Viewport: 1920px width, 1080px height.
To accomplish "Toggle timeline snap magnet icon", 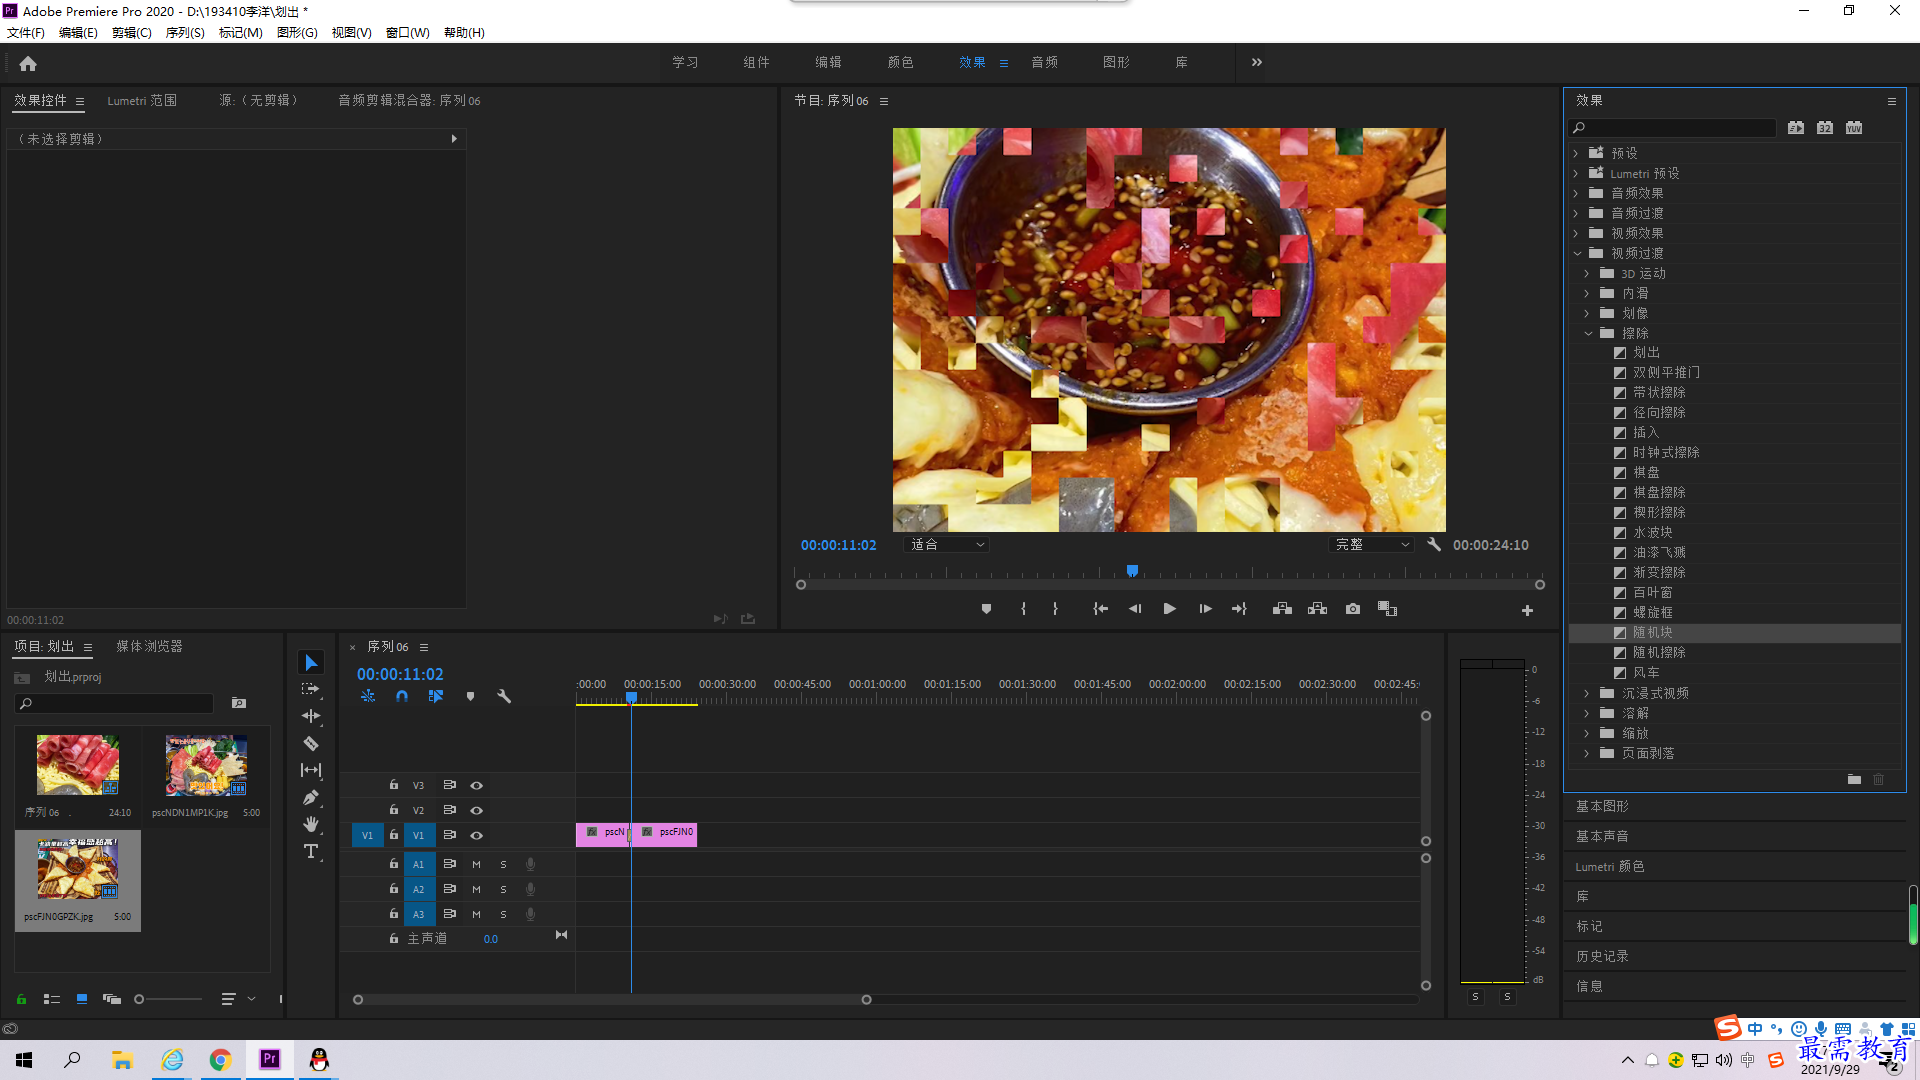I will click(x=402, y=696).
